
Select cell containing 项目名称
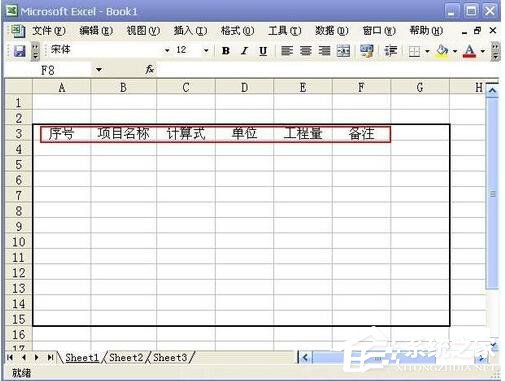(x=123, y=134)
